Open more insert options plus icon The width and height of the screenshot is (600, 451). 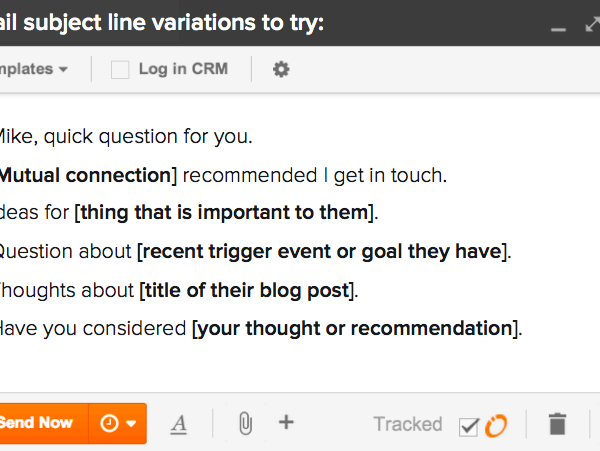[x=286, y=422]
